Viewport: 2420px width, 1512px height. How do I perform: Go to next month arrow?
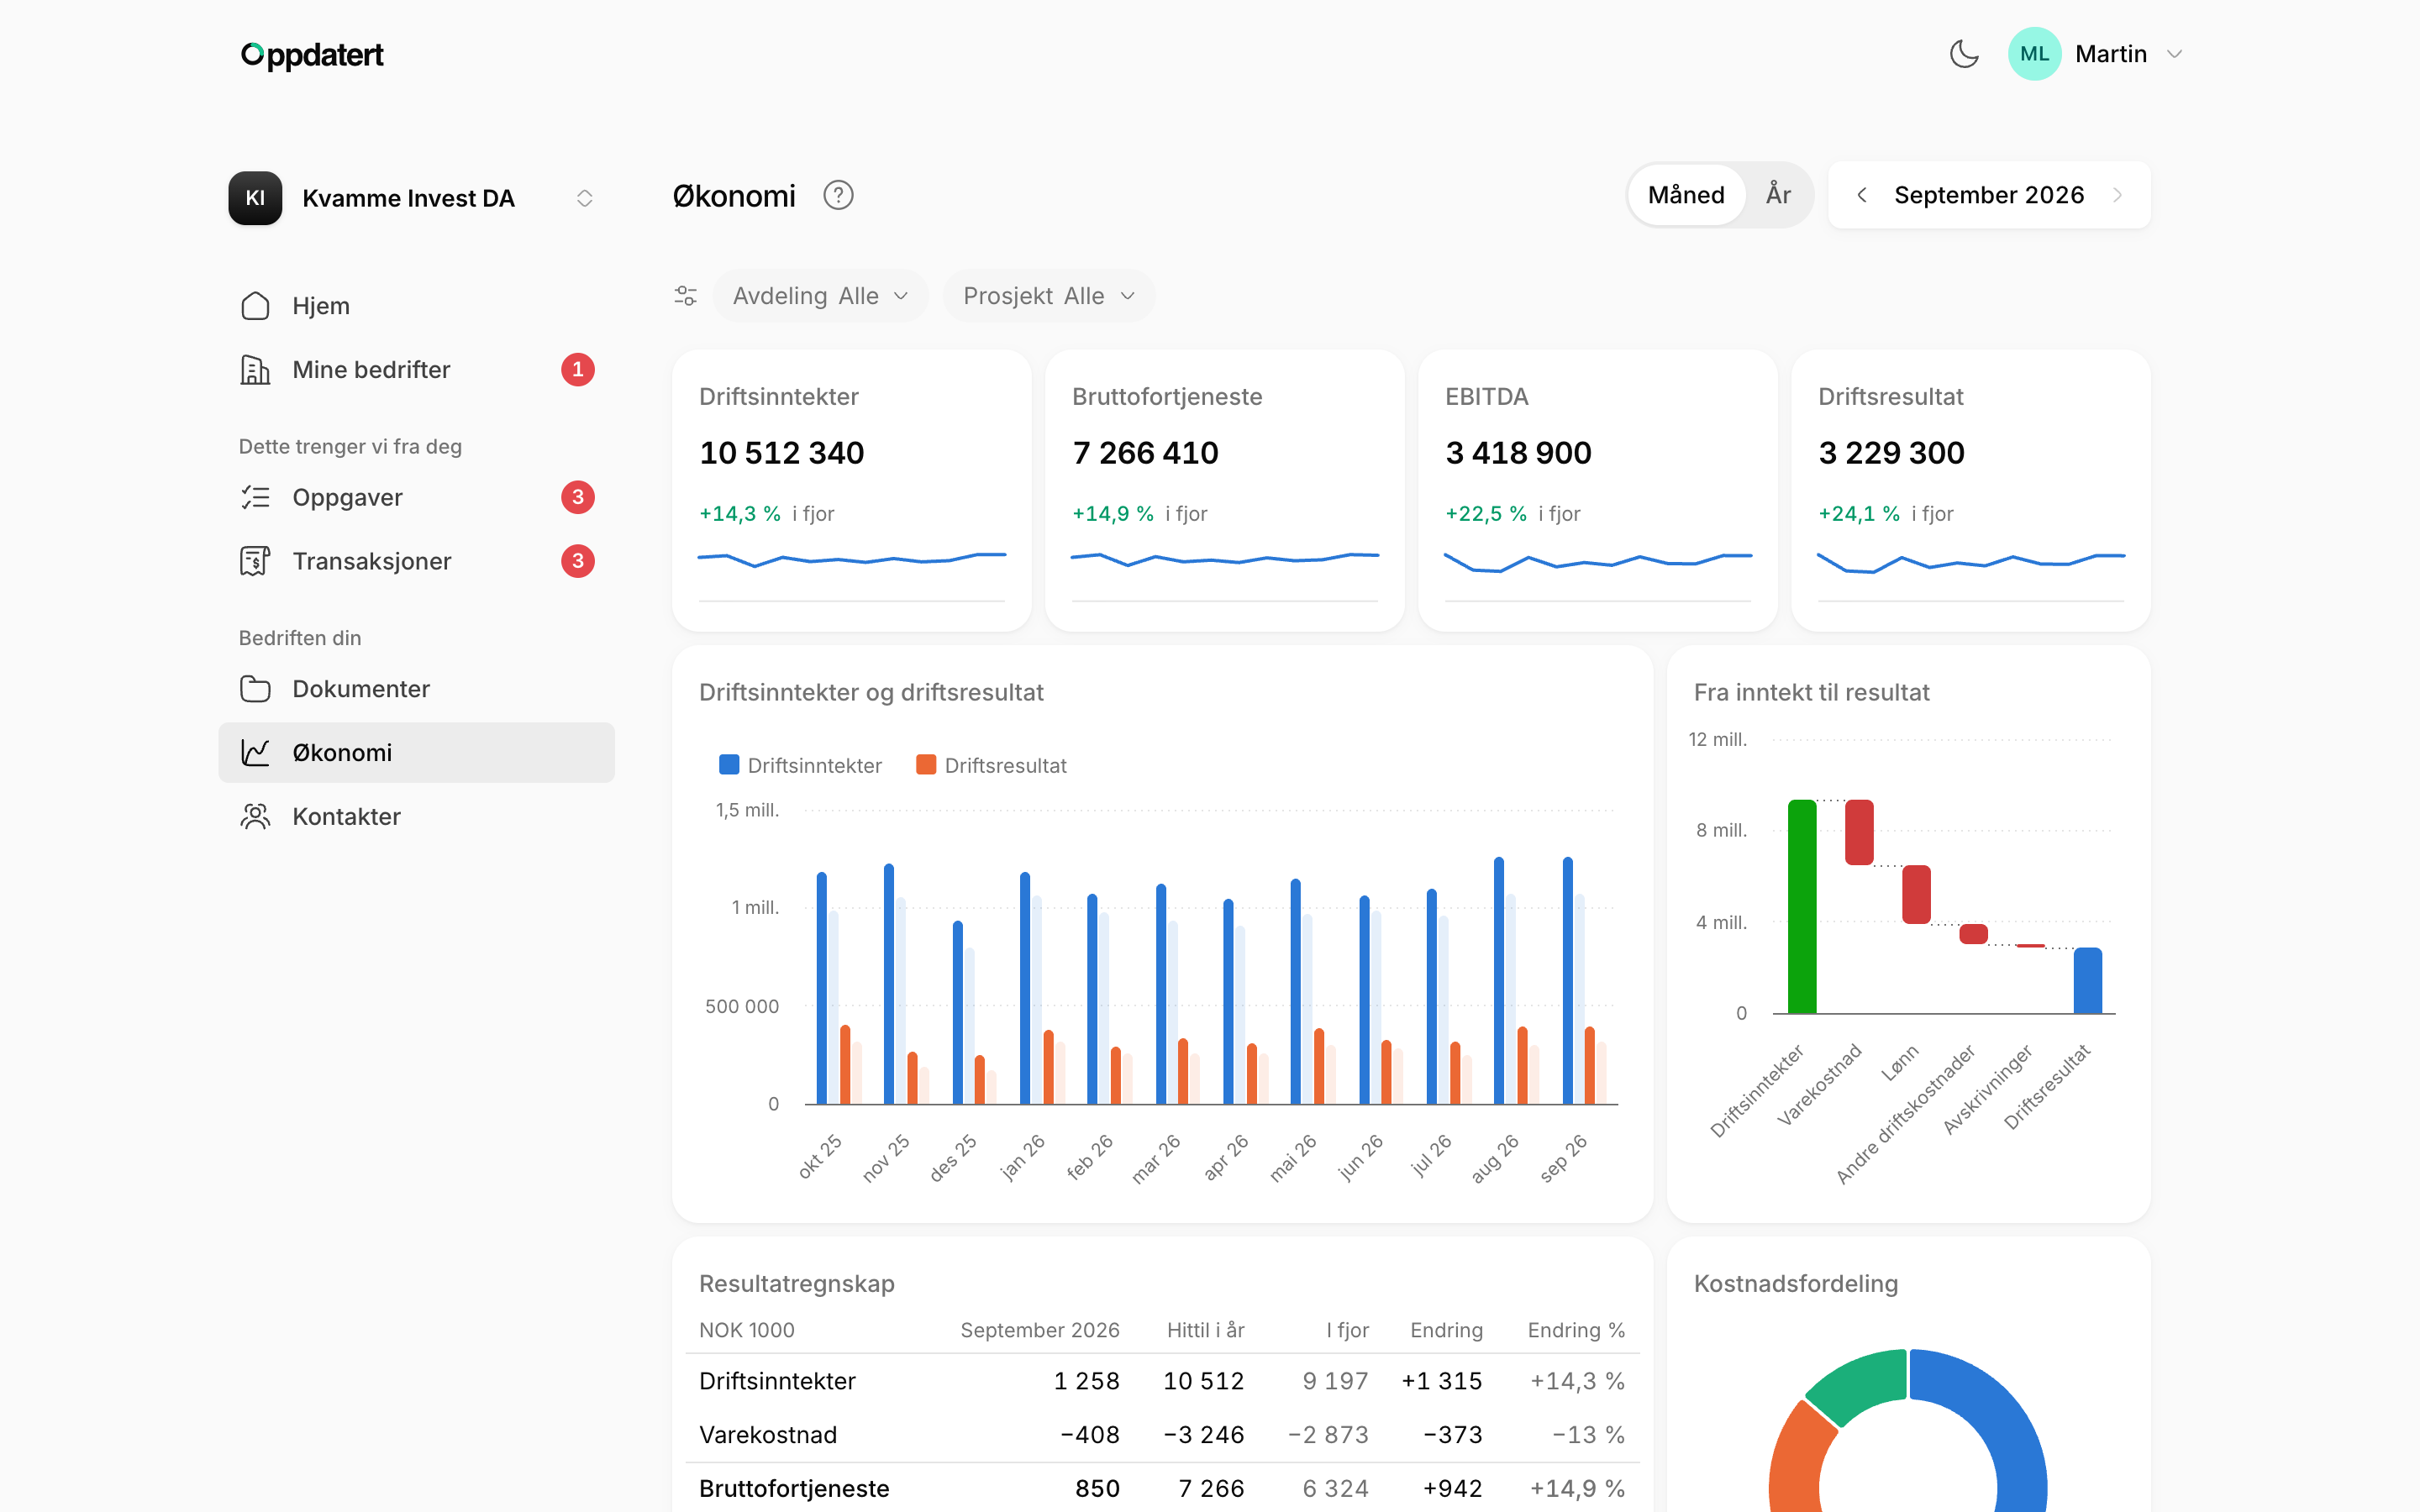pos(2117,195)
